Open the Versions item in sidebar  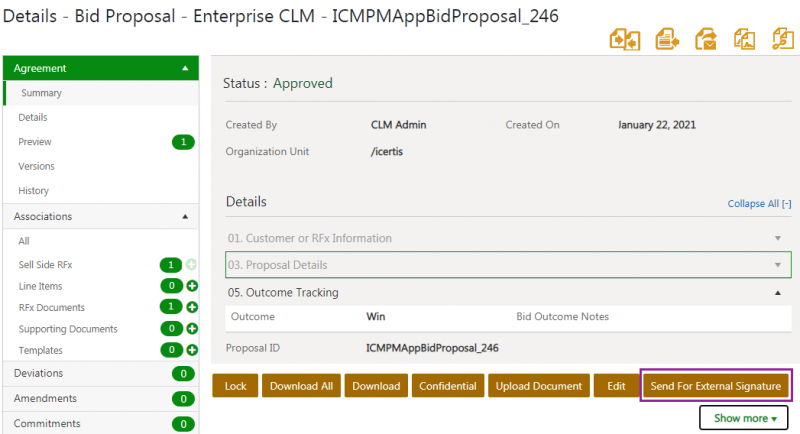[36, 166]
